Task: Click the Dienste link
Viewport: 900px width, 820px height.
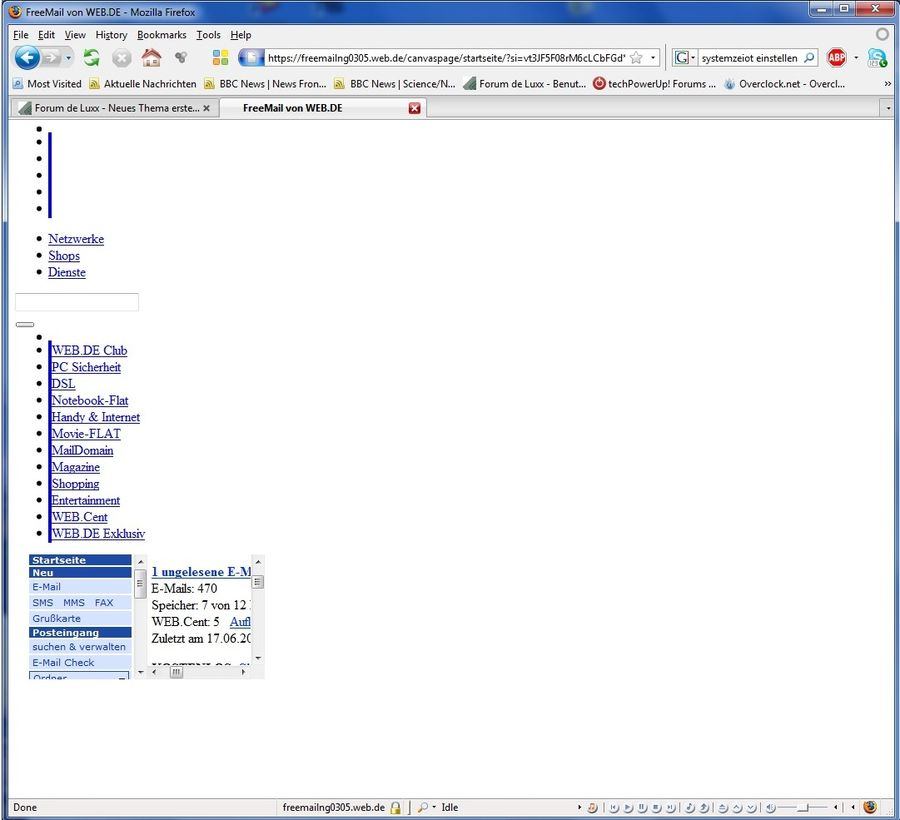Action: tap(67, 272)
